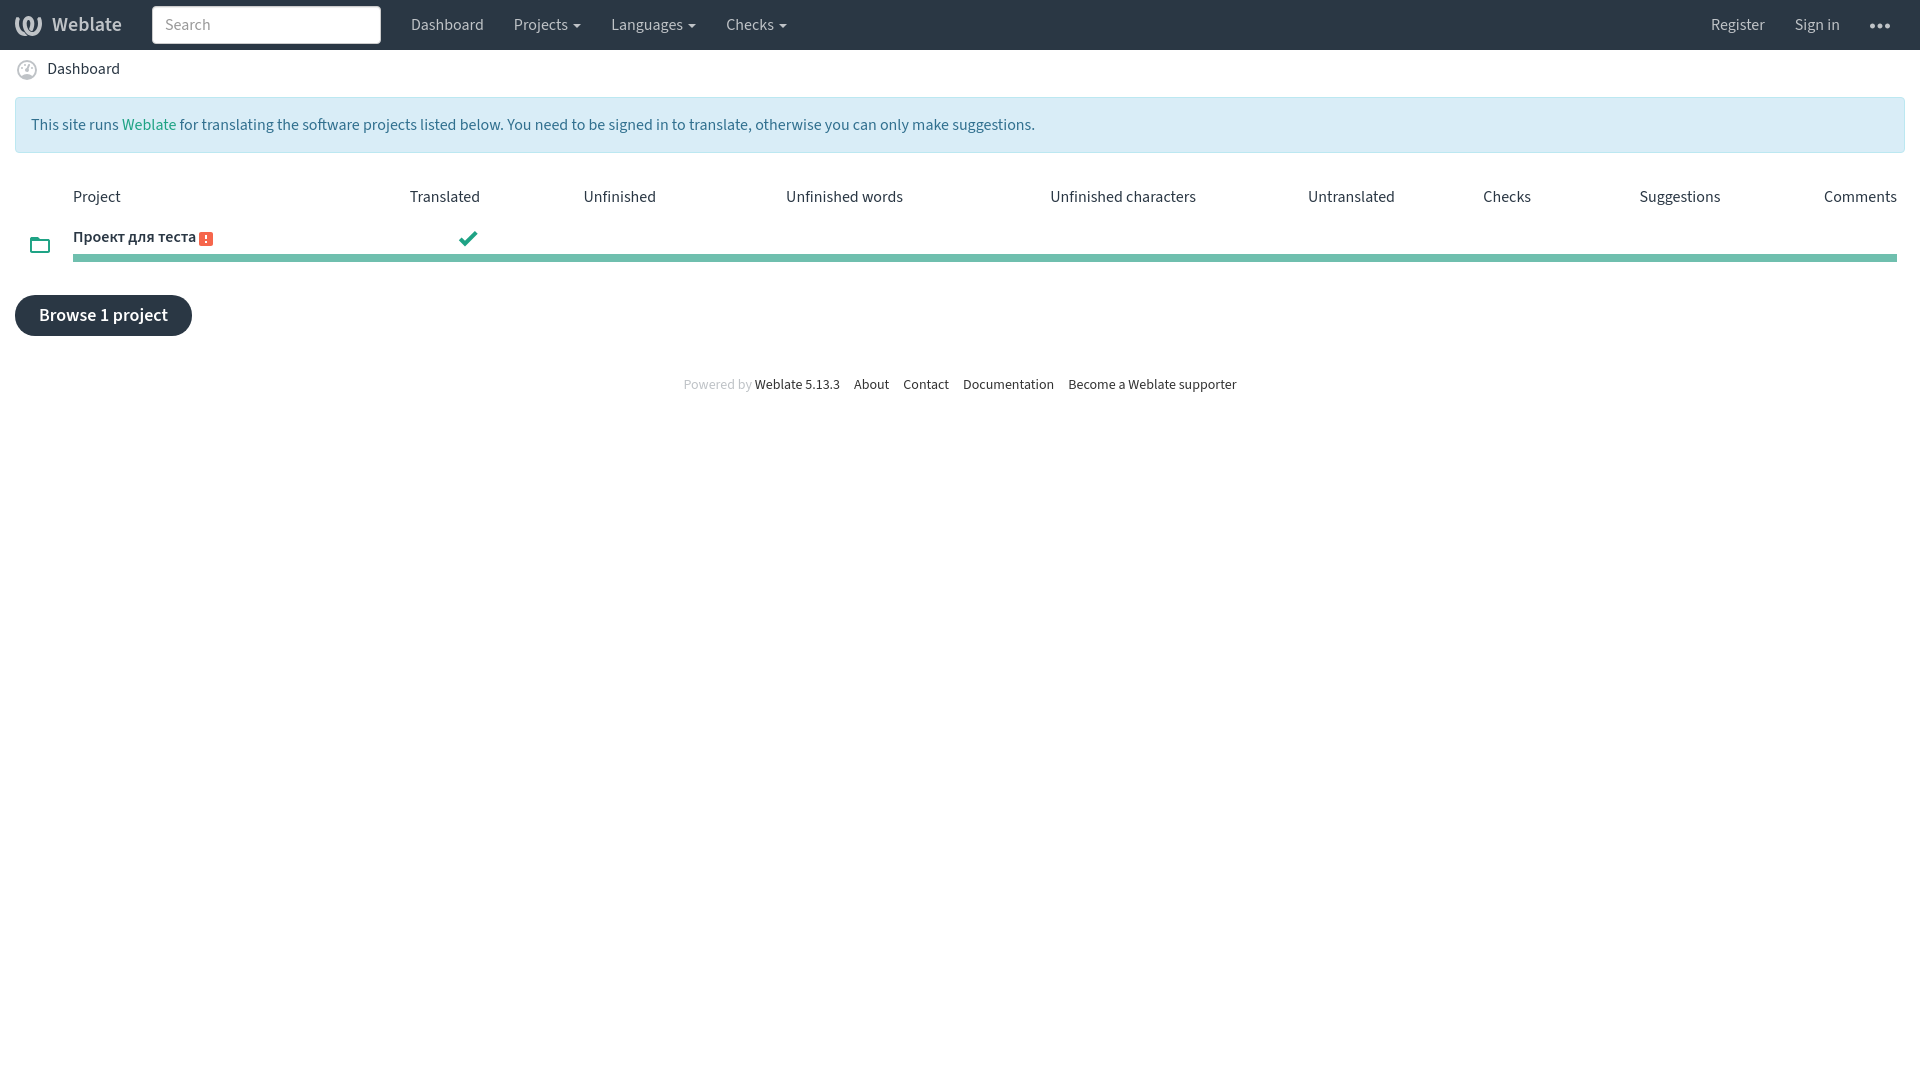The height and width of the screenshot is (1080, 1920).
Task: Expand the Checks dropdown menu
Action: coord(756,25)
